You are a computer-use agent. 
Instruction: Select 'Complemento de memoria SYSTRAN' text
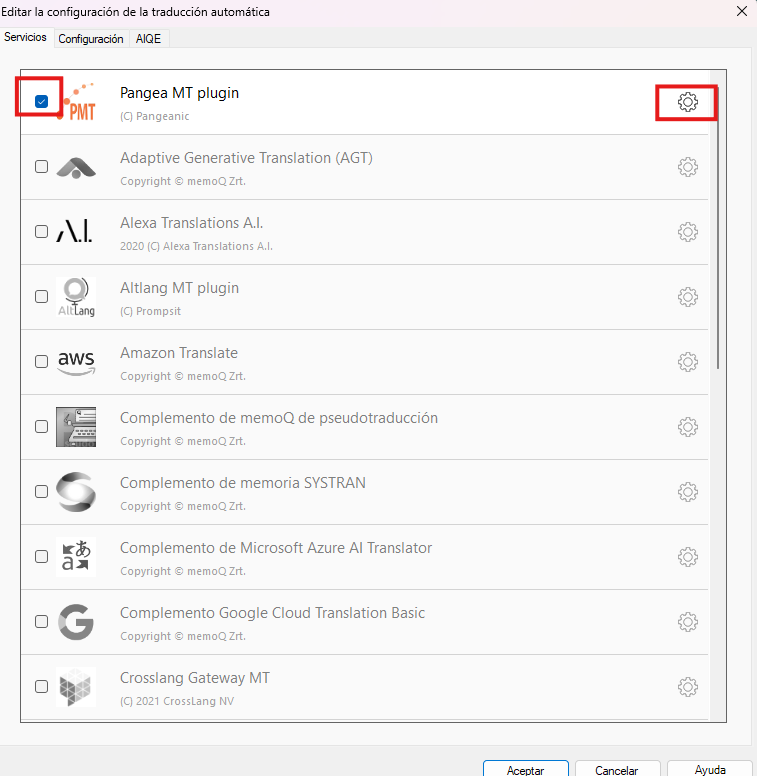click(x=242, y=483)
